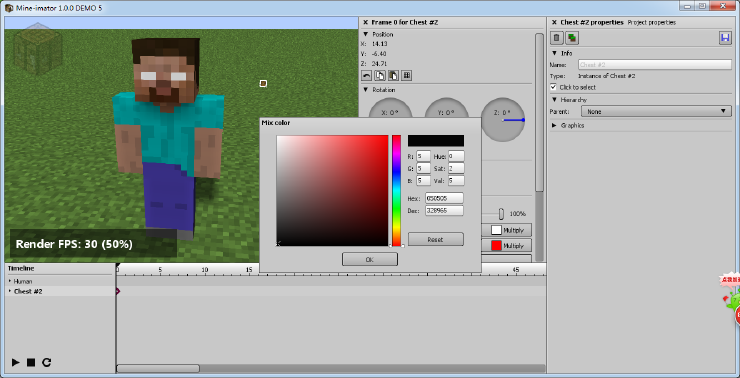Click the Hue value field
The height and width of the screenshot is (378, 740).
[x=456, y=156]
